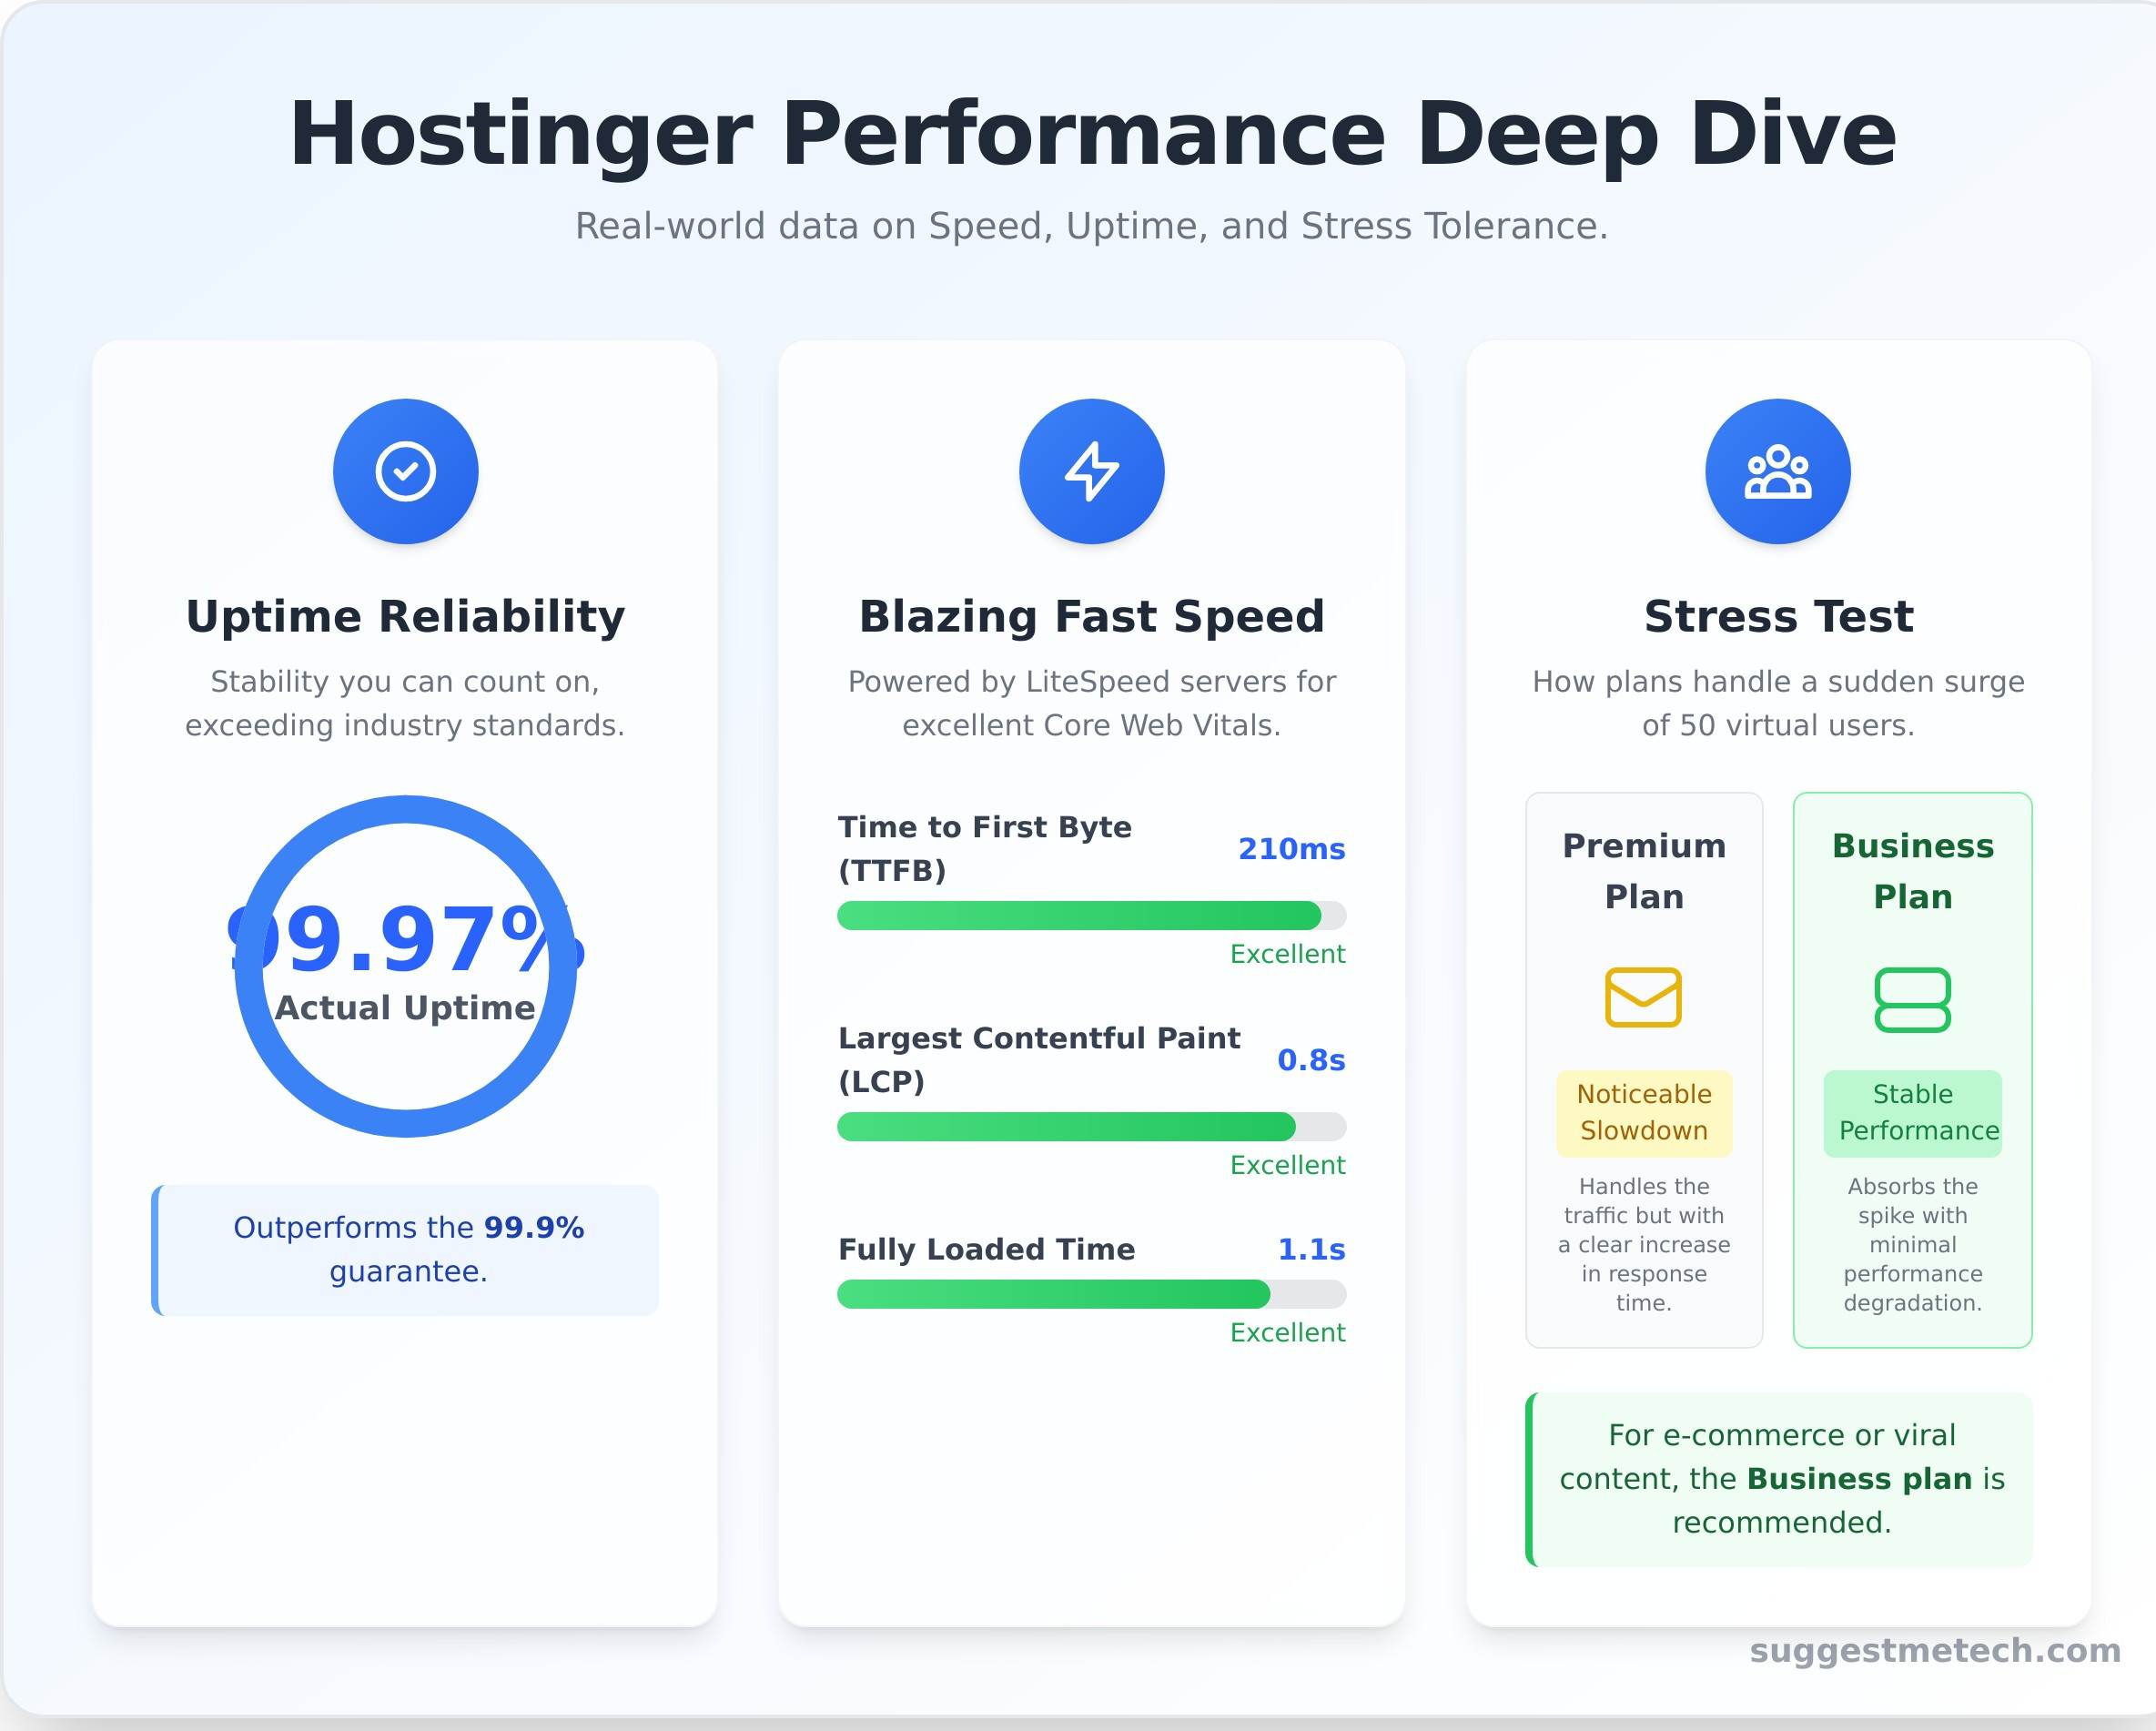Click the TTFB progress bar
This screenshot has width=2156, height=1731.
click(1092, 916)
